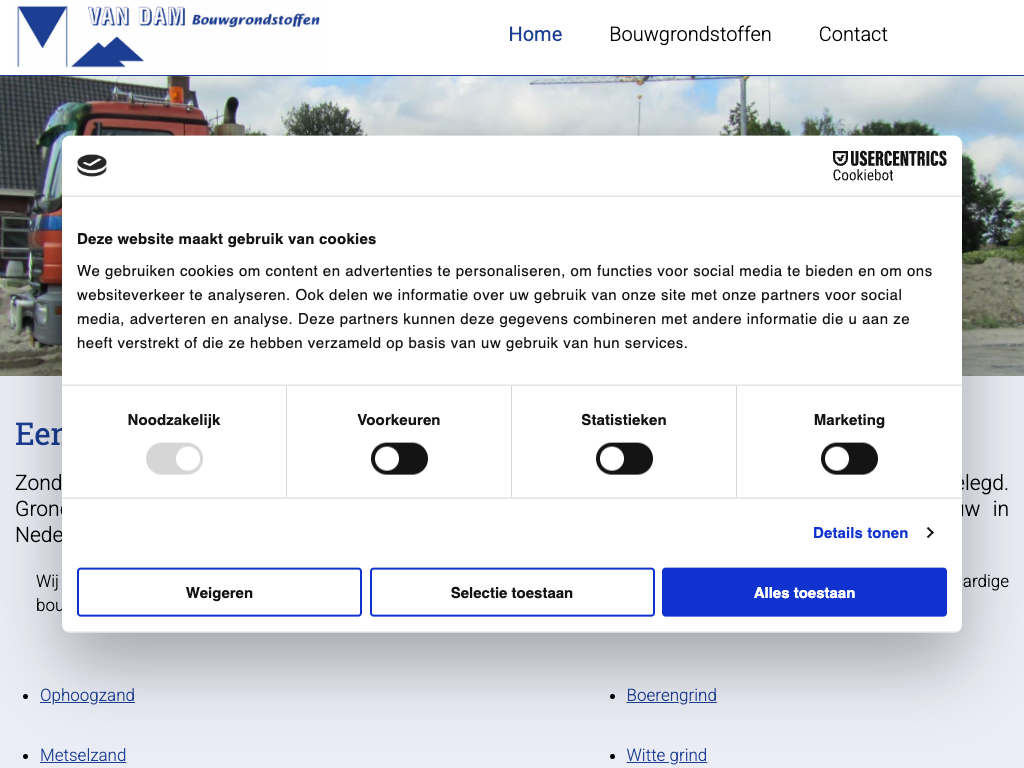Screen dimensions: 1024x768
Task: Follow the Metselzand link
Action: (x=83, y=755)
